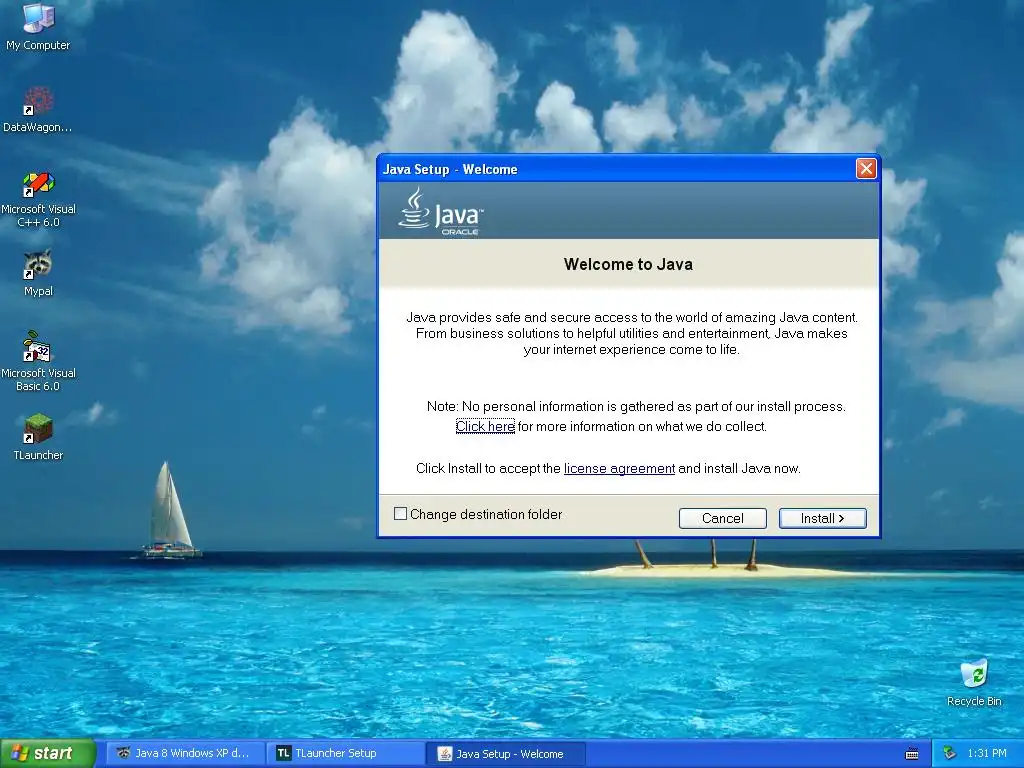
Task: Click the Welcome to Java heading
Action: [628, 264]
